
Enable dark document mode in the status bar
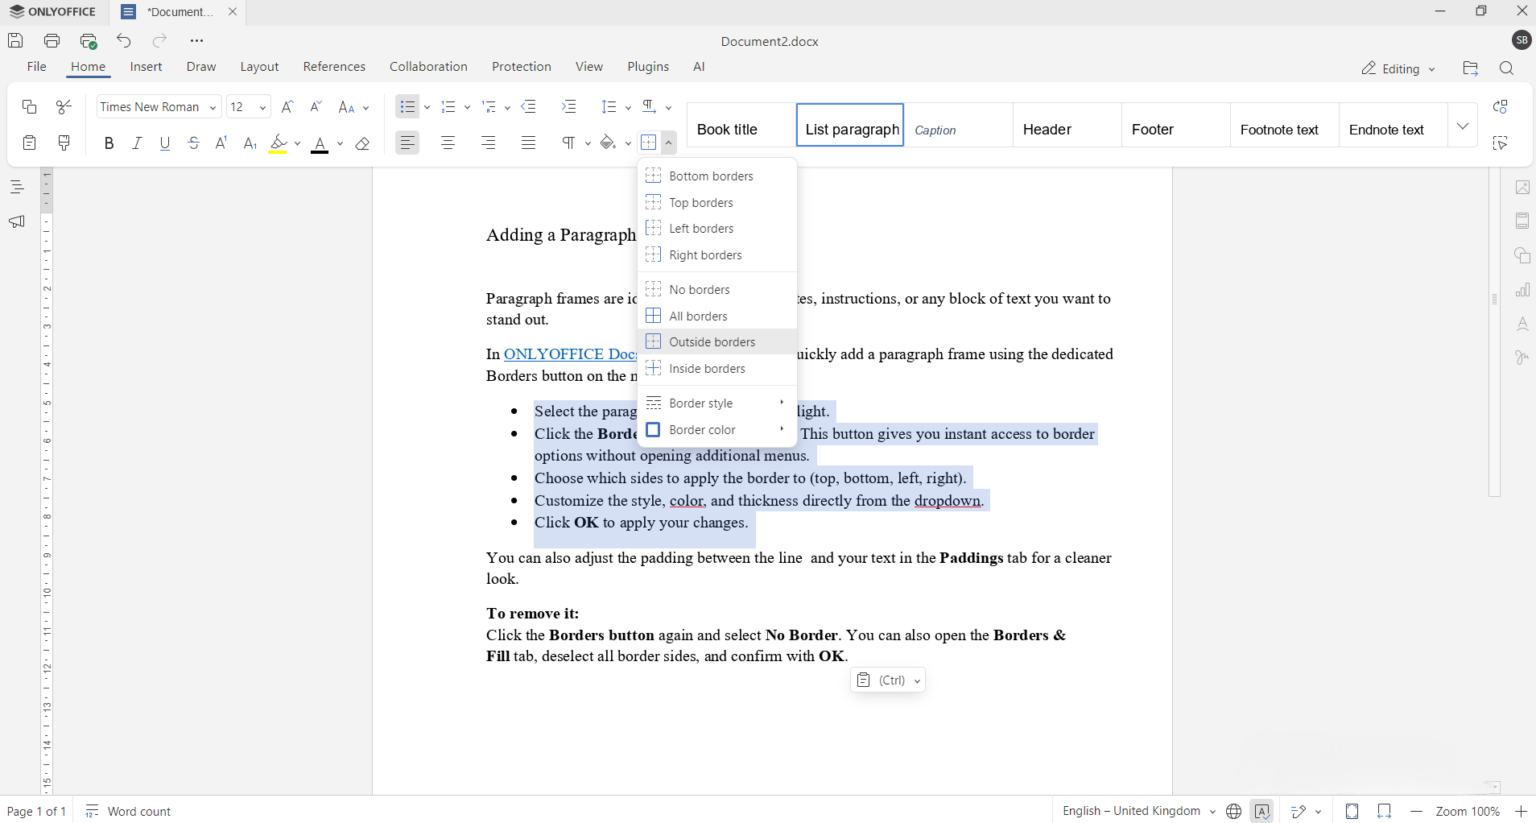point(1352,811)
